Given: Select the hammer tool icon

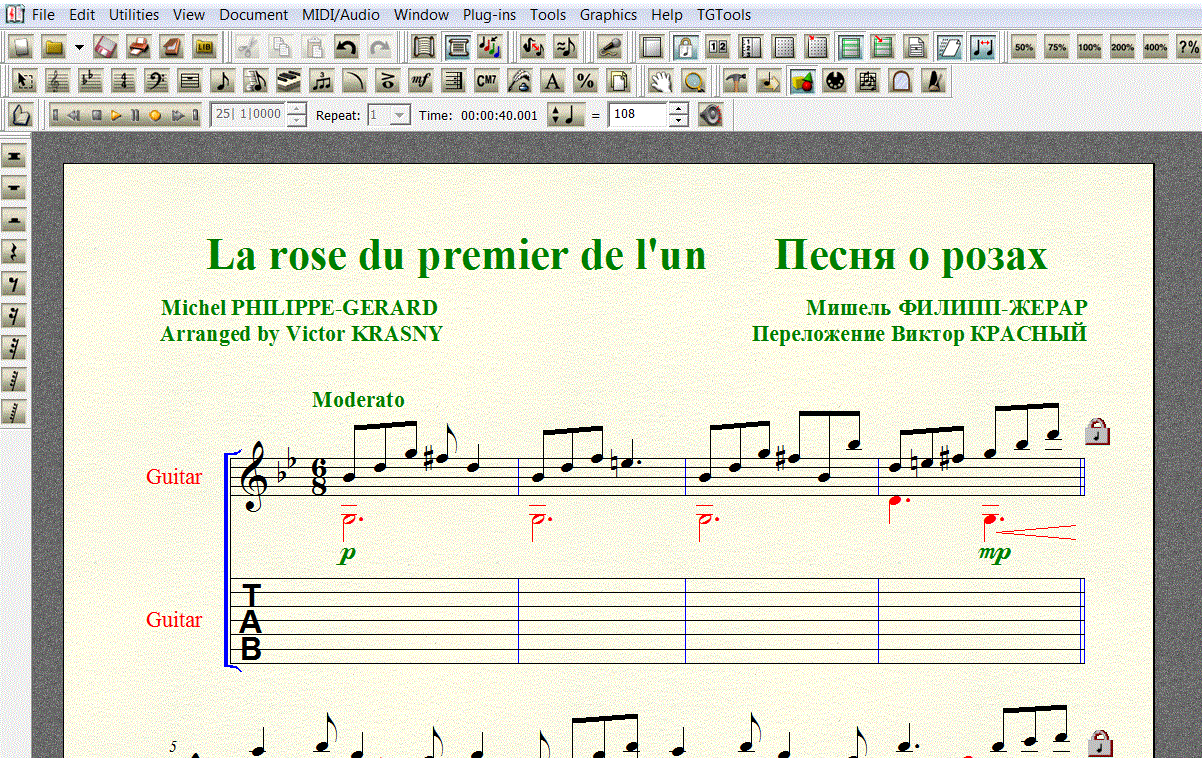Looking at the screenshot, I should click(x=735, y=82).
